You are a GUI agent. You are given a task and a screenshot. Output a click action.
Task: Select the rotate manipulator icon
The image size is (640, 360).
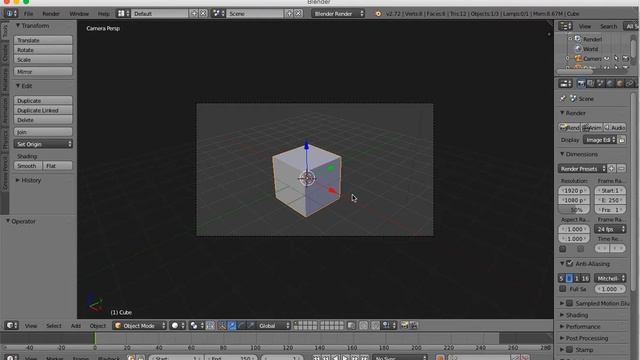(241, 325)
